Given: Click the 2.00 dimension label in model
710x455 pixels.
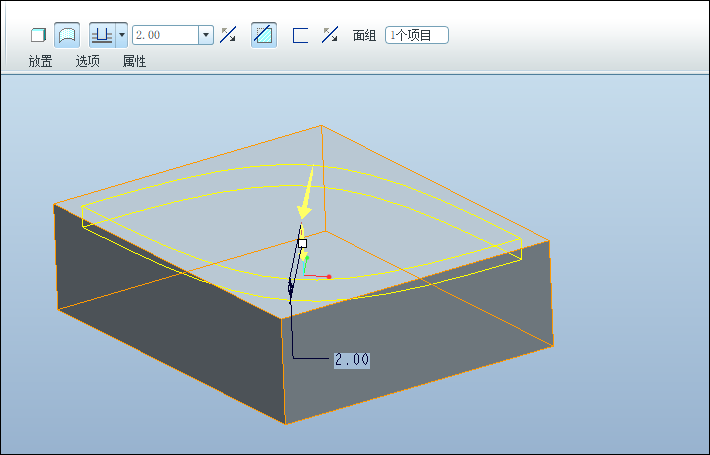Looking at the screenshot, I should coord(352,360).
